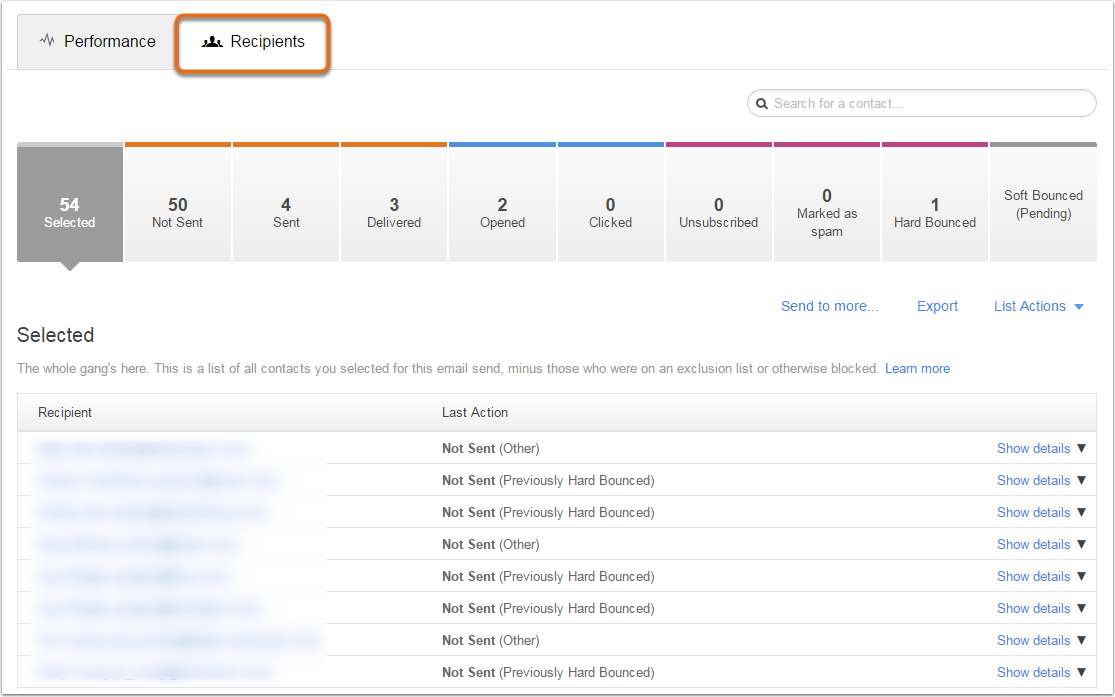Filter by 2 Opened recipients
The height and width of the screenshot is (697, 1115).
click(x=502, y=203)
